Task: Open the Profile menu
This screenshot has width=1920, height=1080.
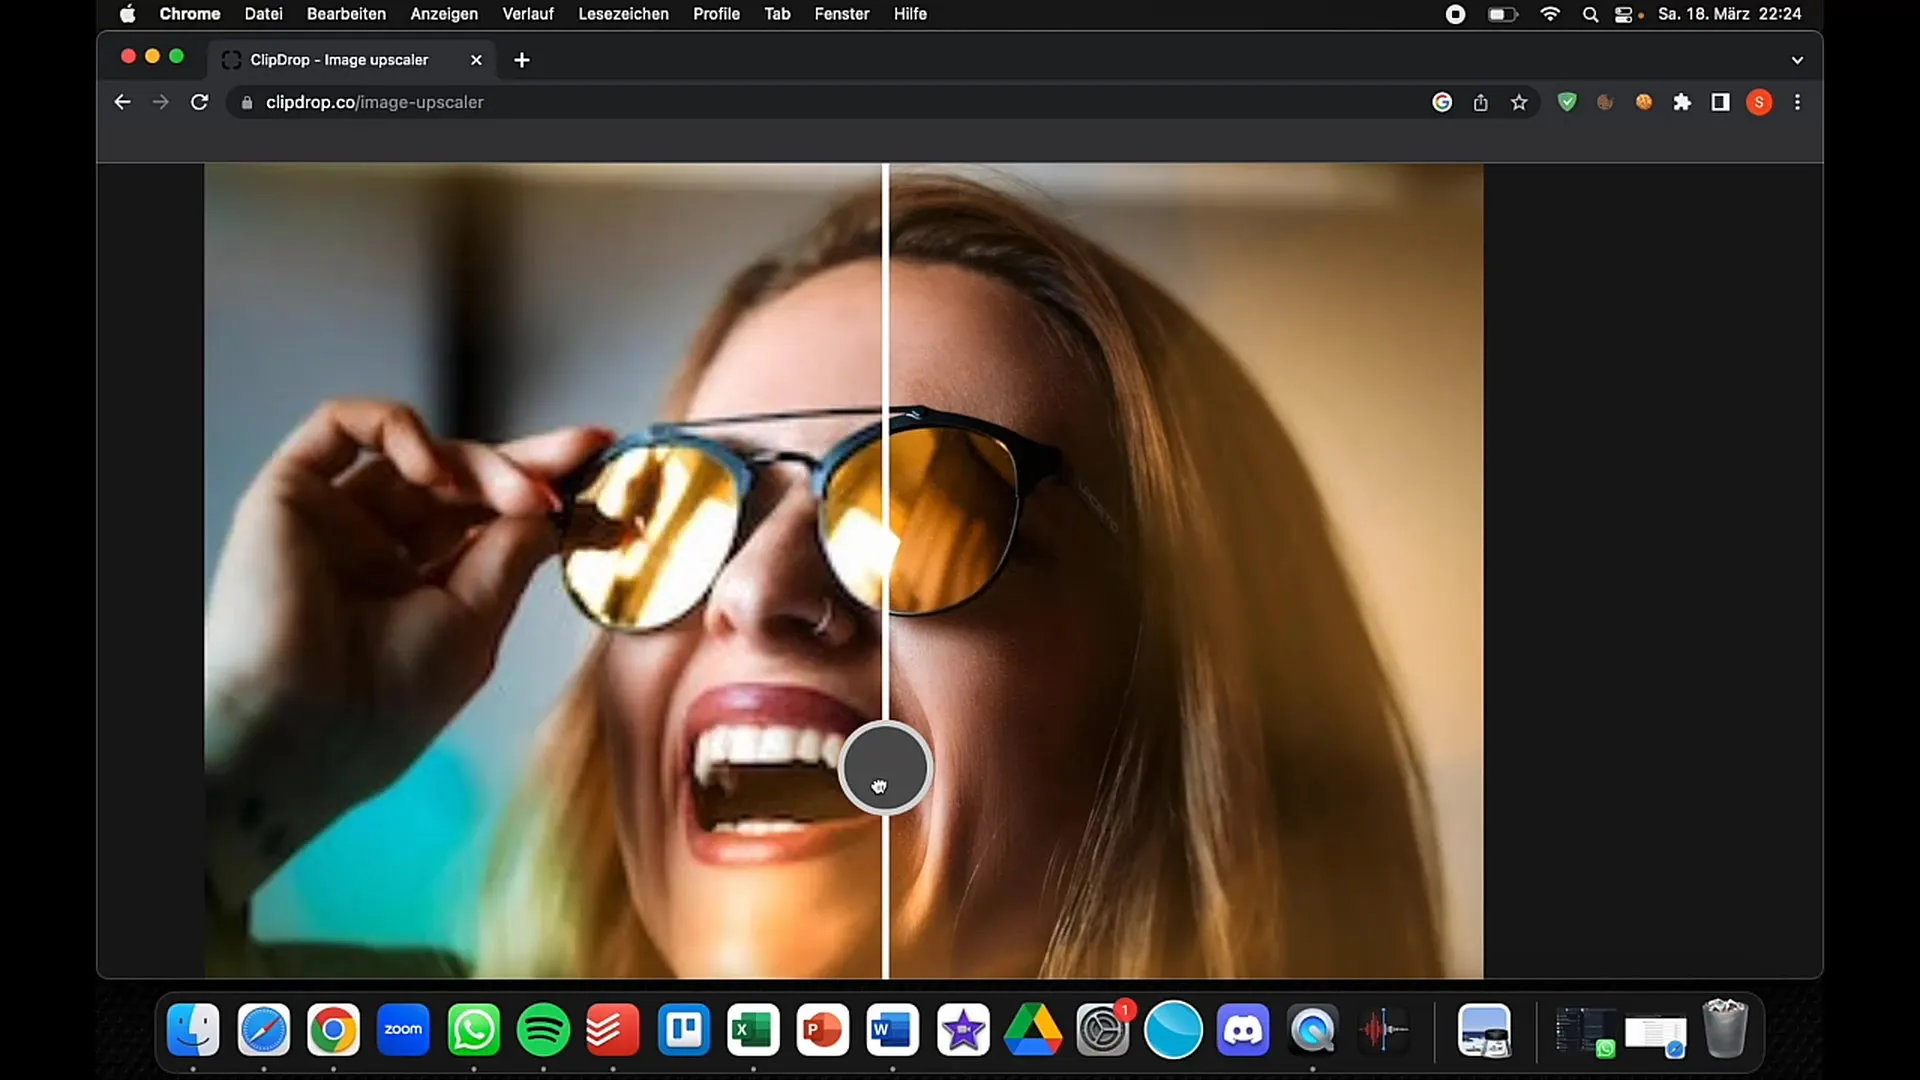Action: (x=716, y=14)
